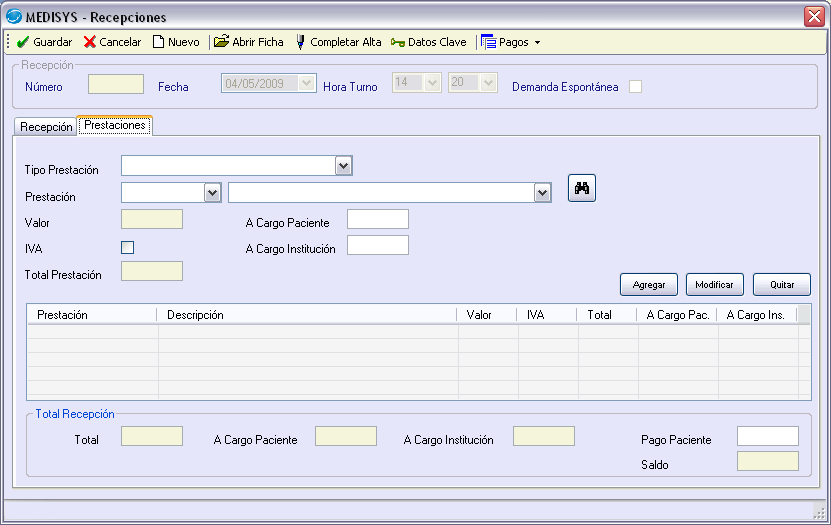
Task: Click the Completar Alta pen icon
Action: (x=300, y=42)
